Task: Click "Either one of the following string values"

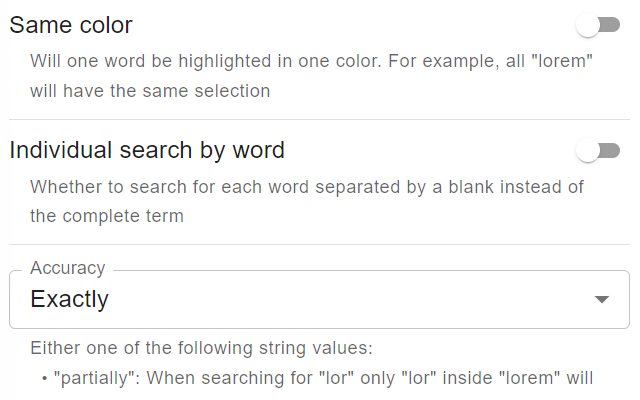Action: [x=201, y=348]
